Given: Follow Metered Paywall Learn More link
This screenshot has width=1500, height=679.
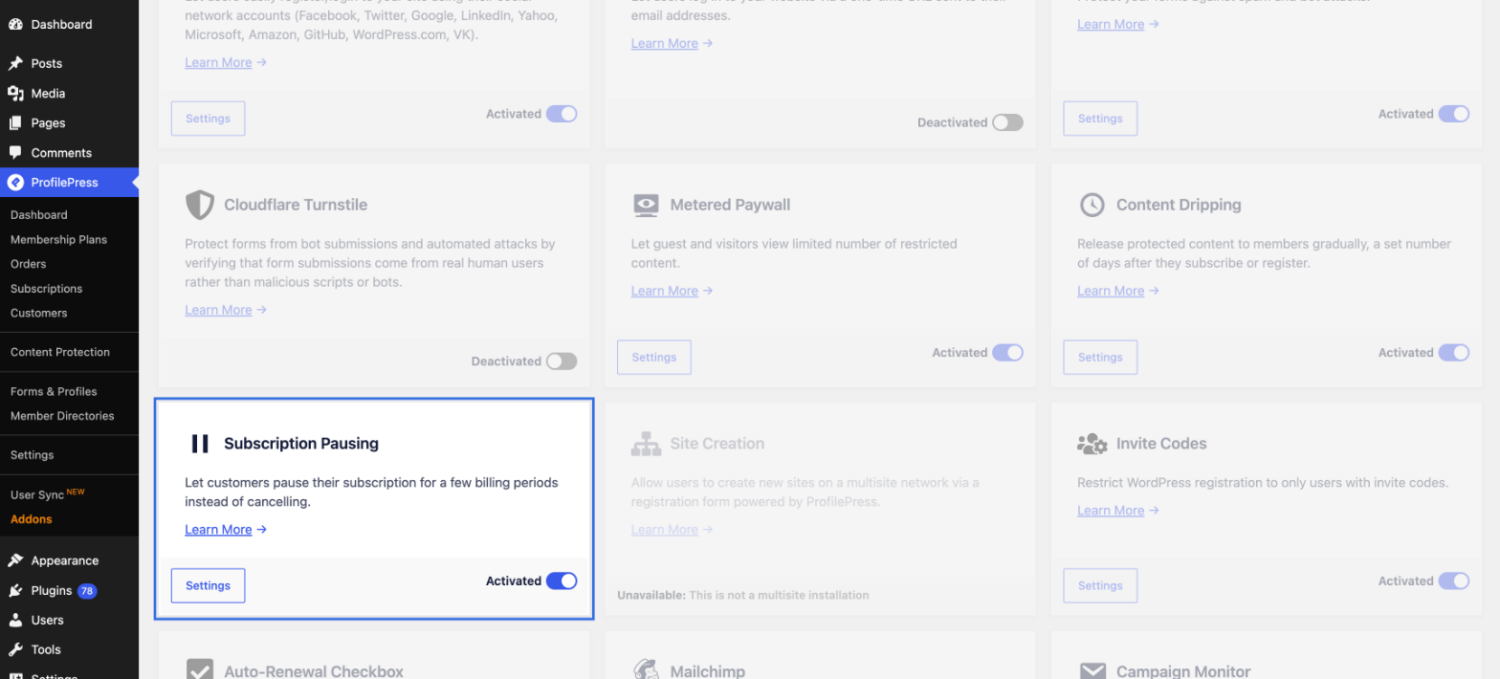Looking at the screenshot, I should [672, 291].
